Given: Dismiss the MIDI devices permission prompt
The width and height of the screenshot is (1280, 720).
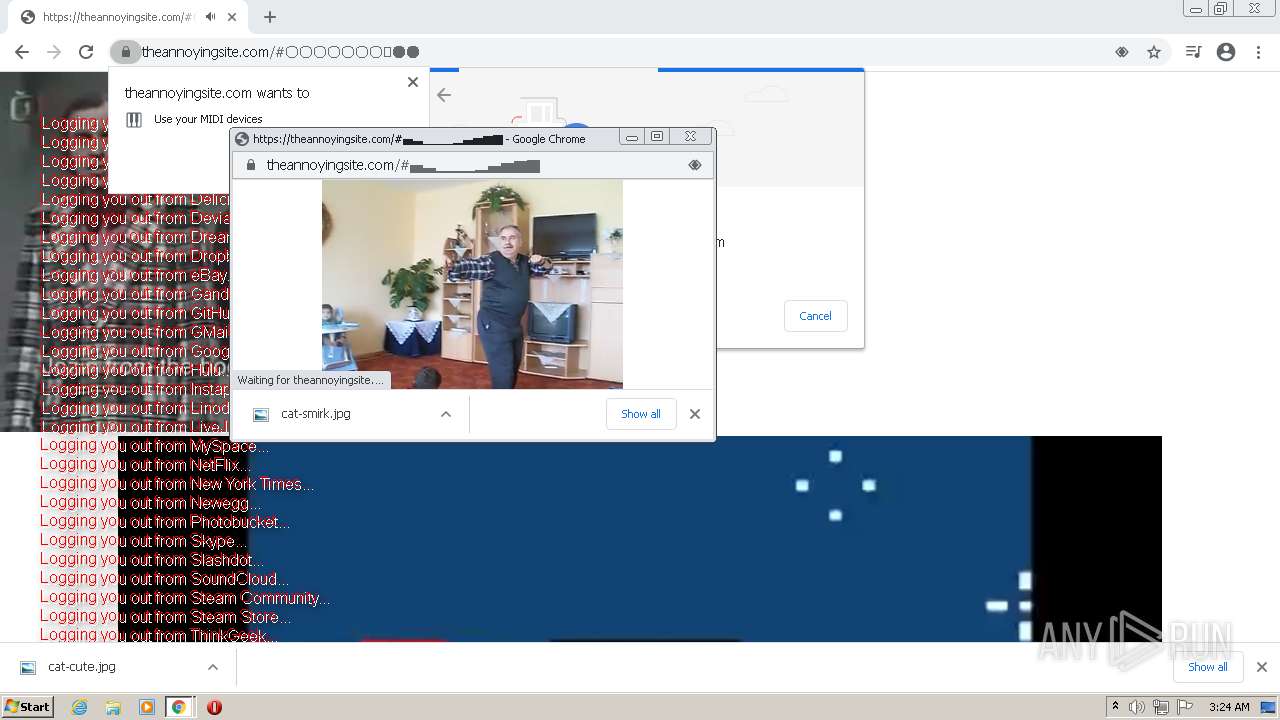Looking at the screenshot, I should click(x=413, y=82).
